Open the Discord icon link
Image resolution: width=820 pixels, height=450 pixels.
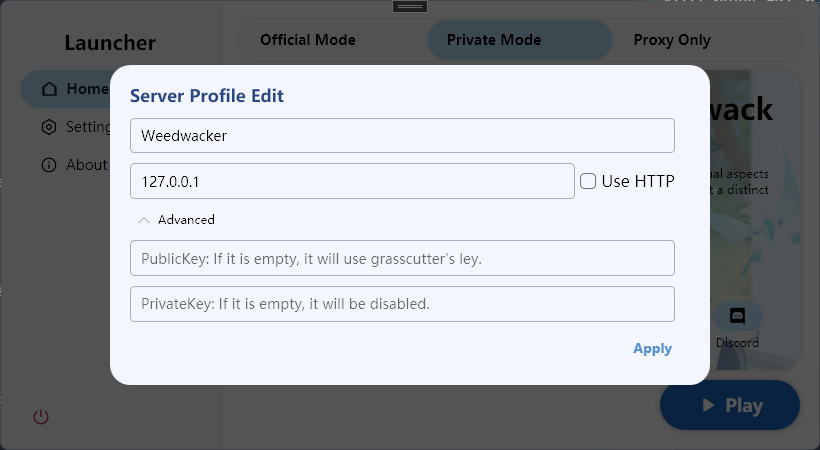click(x=737, y=316)
